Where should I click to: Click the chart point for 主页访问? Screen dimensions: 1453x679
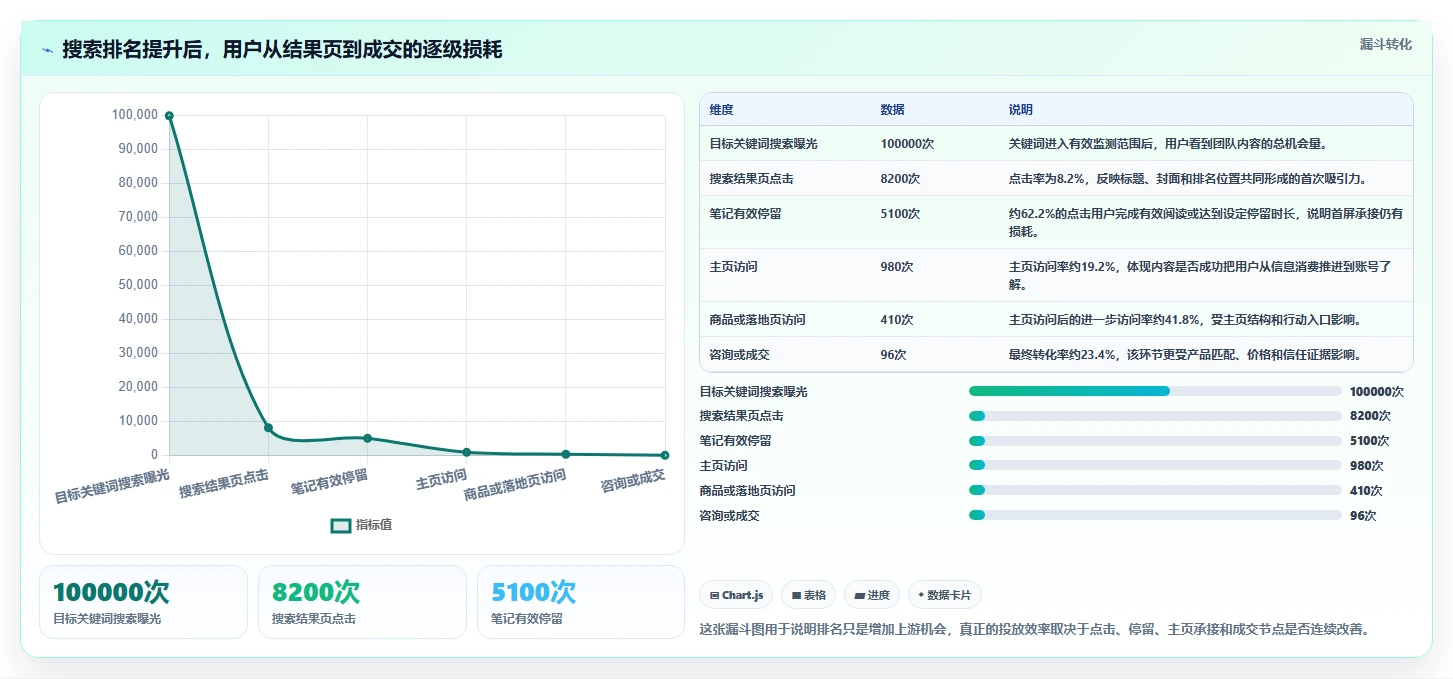point(466,452)
